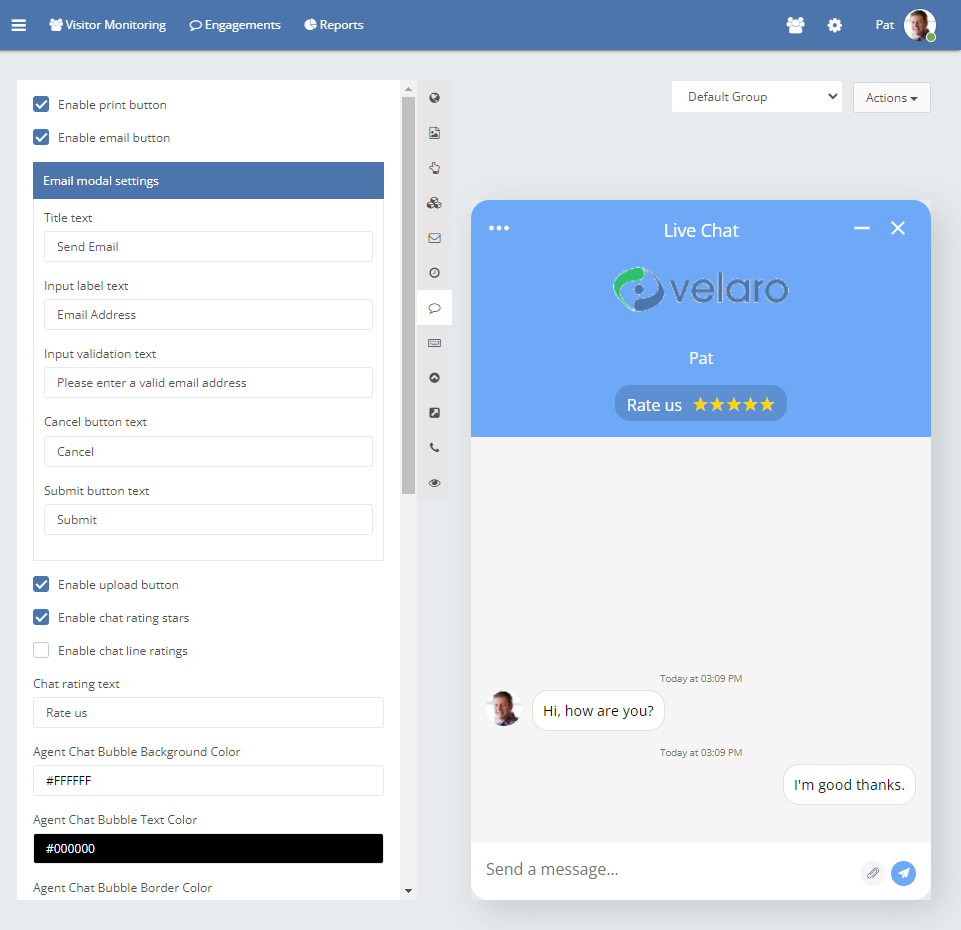Select the image icon in settings sidebar

(x=434, y=133)
